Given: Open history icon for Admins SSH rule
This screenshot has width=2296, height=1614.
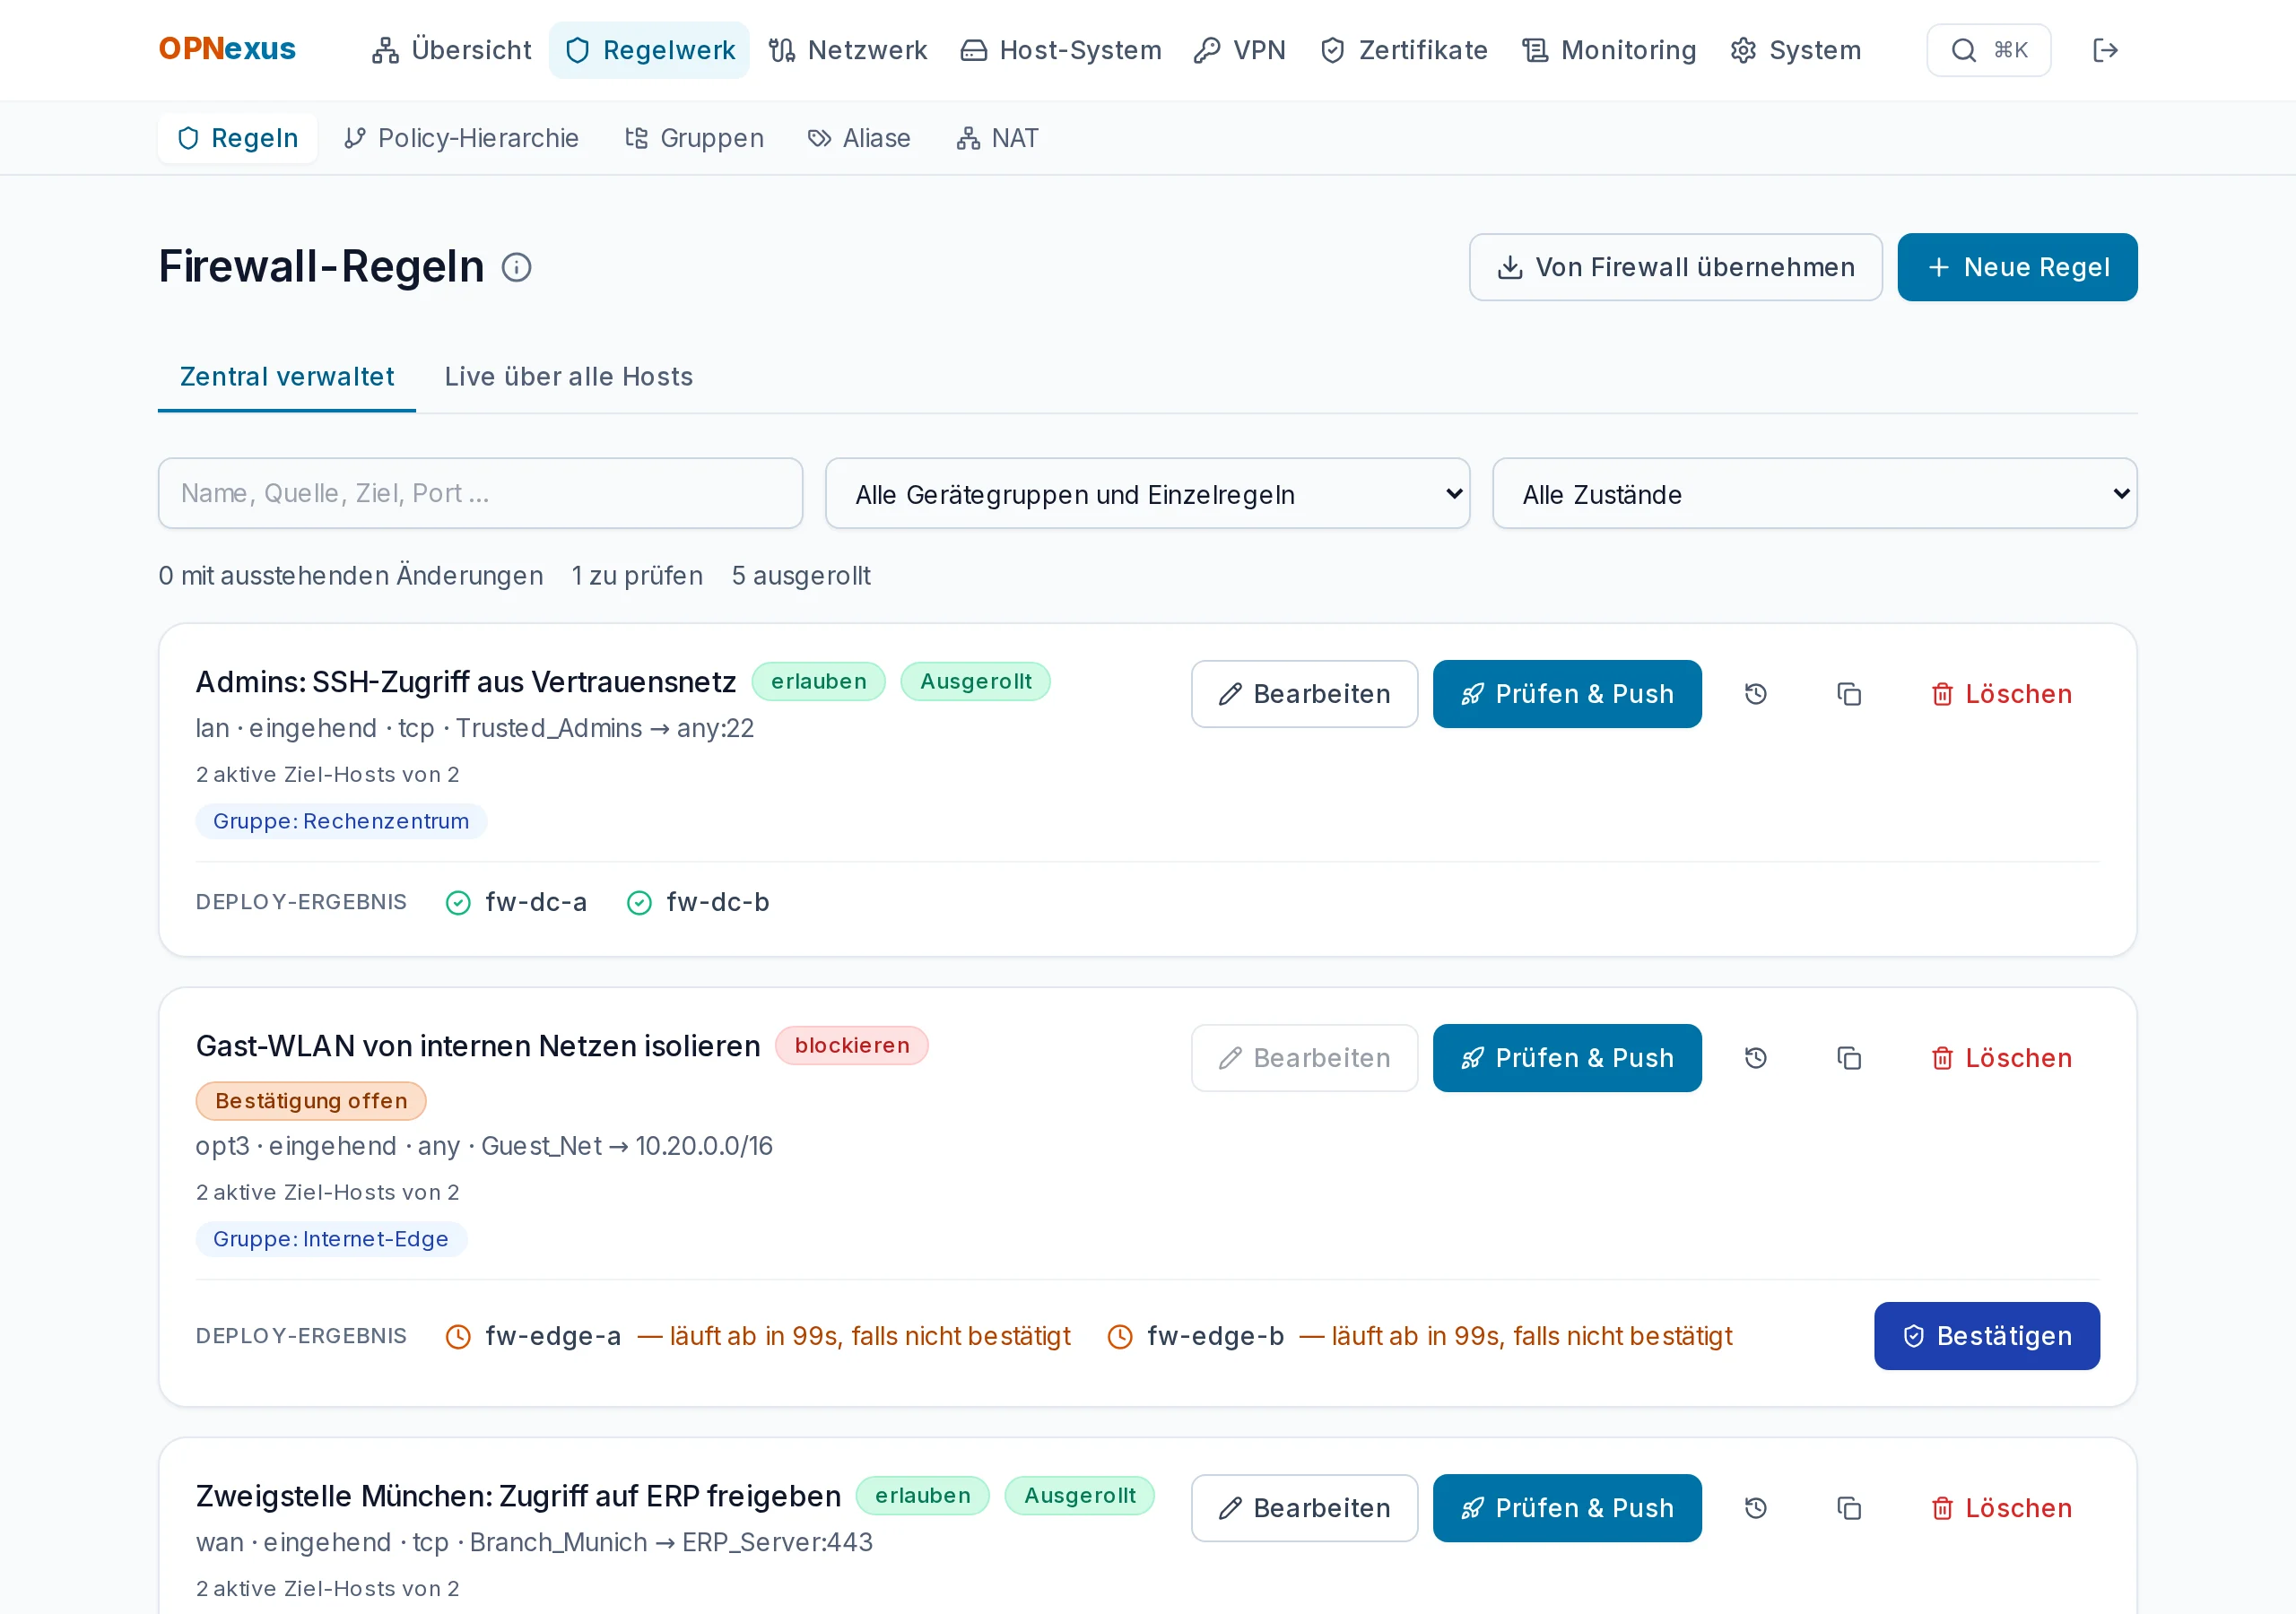Looking at the screenshot, I should point(1755,694).
